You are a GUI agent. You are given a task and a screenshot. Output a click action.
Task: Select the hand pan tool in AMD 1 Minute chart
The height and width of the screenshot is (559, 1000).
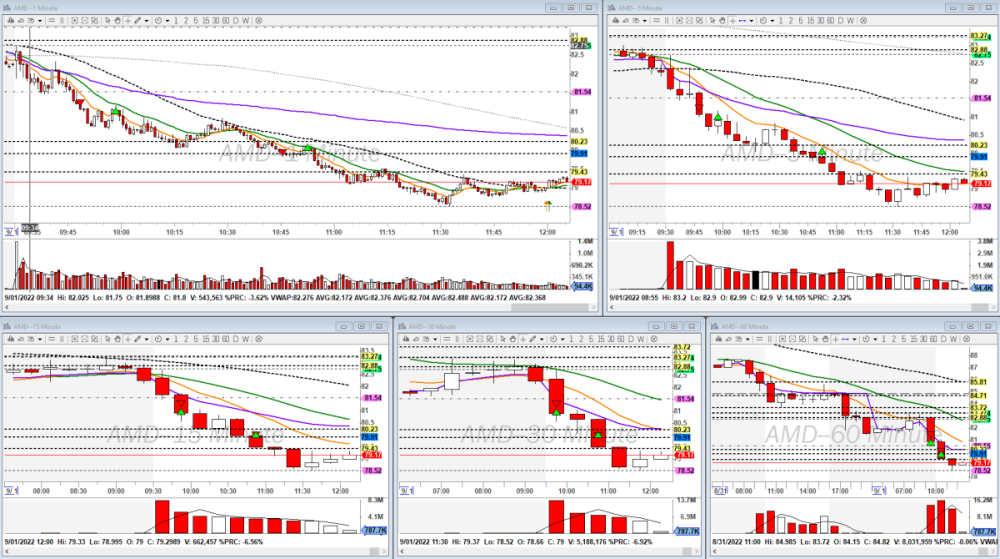point(117,20)
